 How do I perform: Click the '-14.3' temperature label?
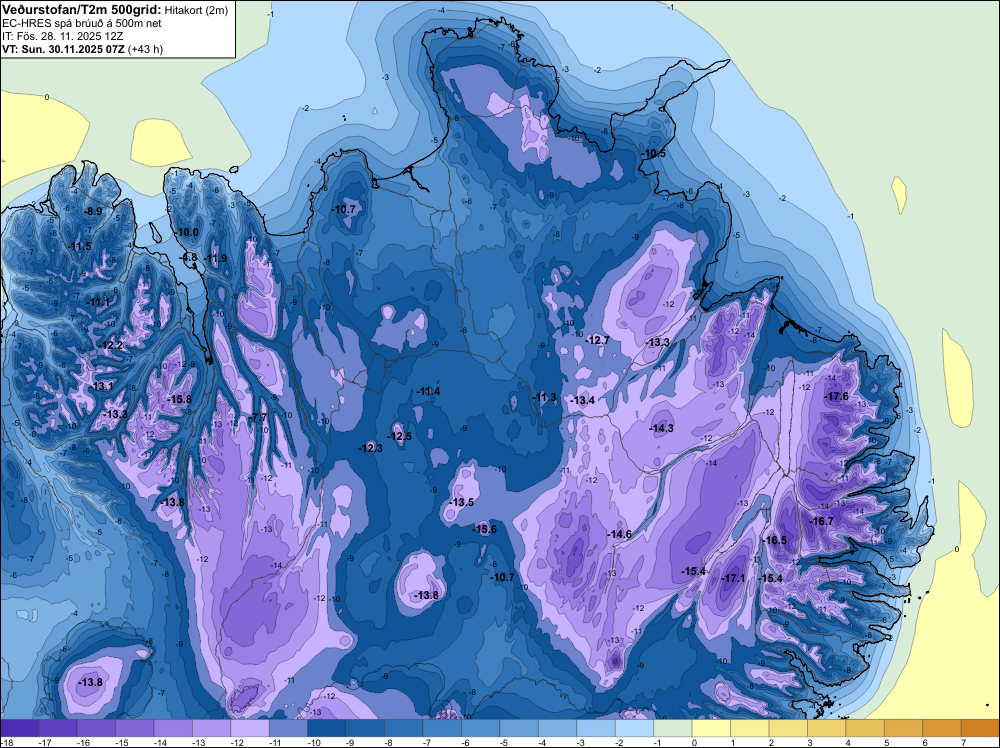pyautogui.click(x=661, y=428)
